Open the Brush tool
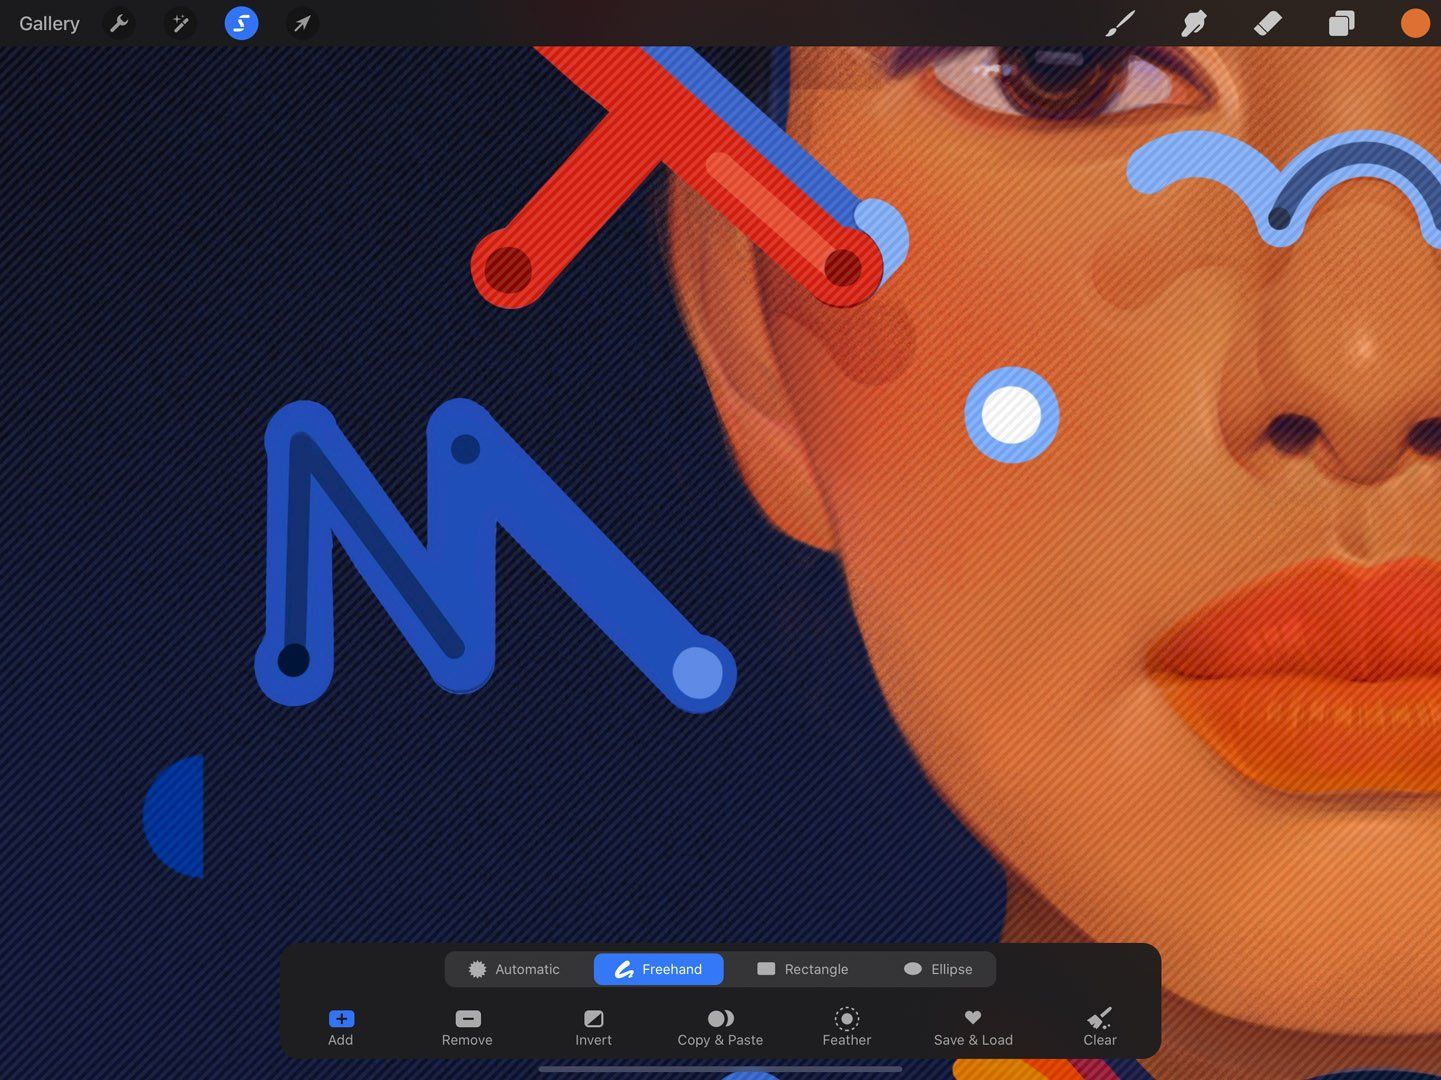The image size is (1441, 1080). click(1119, 22)
